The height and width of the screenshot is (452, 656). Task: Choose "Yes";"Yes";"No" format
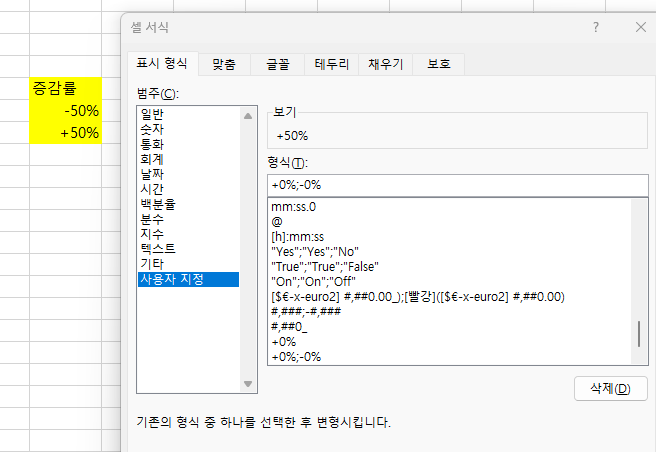tap(450, 252)
